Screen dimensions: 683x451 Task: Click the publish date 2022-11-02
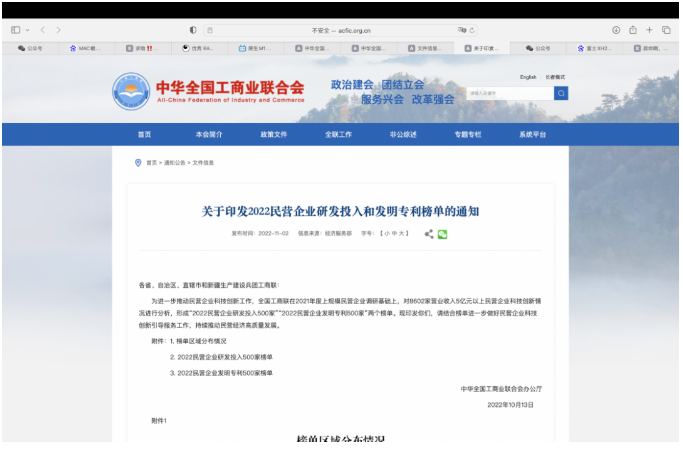click(274, 234)
